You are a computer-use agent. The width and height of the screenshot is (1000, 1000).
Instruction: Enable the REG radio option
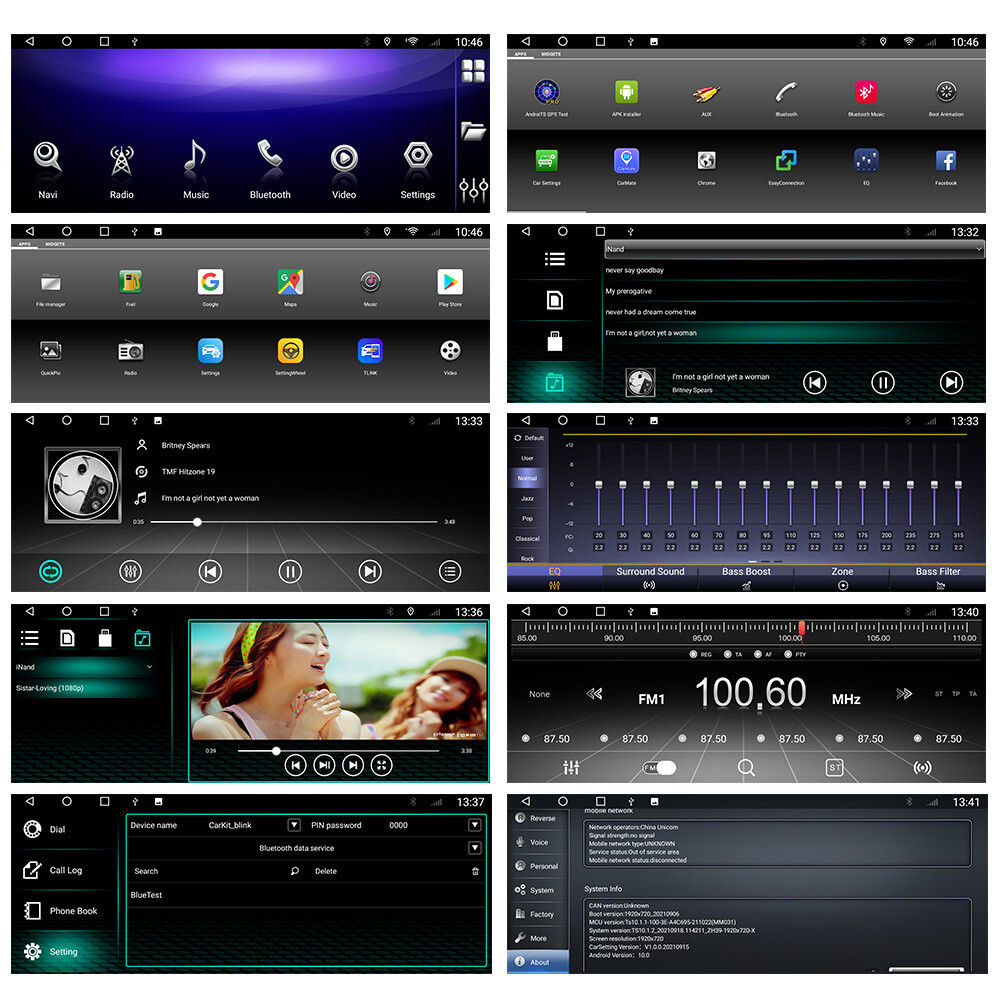click(x=700, y=654)
